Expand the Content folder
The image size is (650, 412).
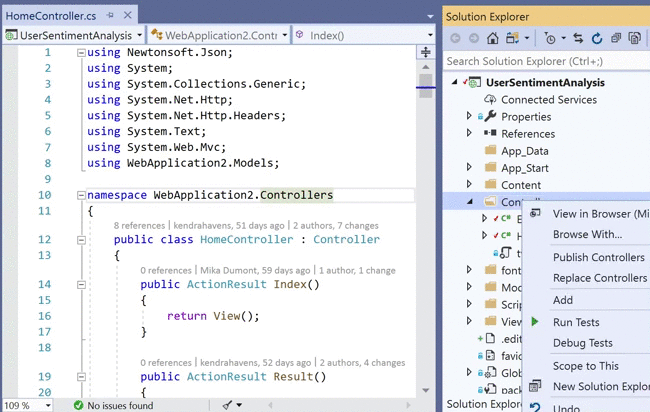click(469, 184)
